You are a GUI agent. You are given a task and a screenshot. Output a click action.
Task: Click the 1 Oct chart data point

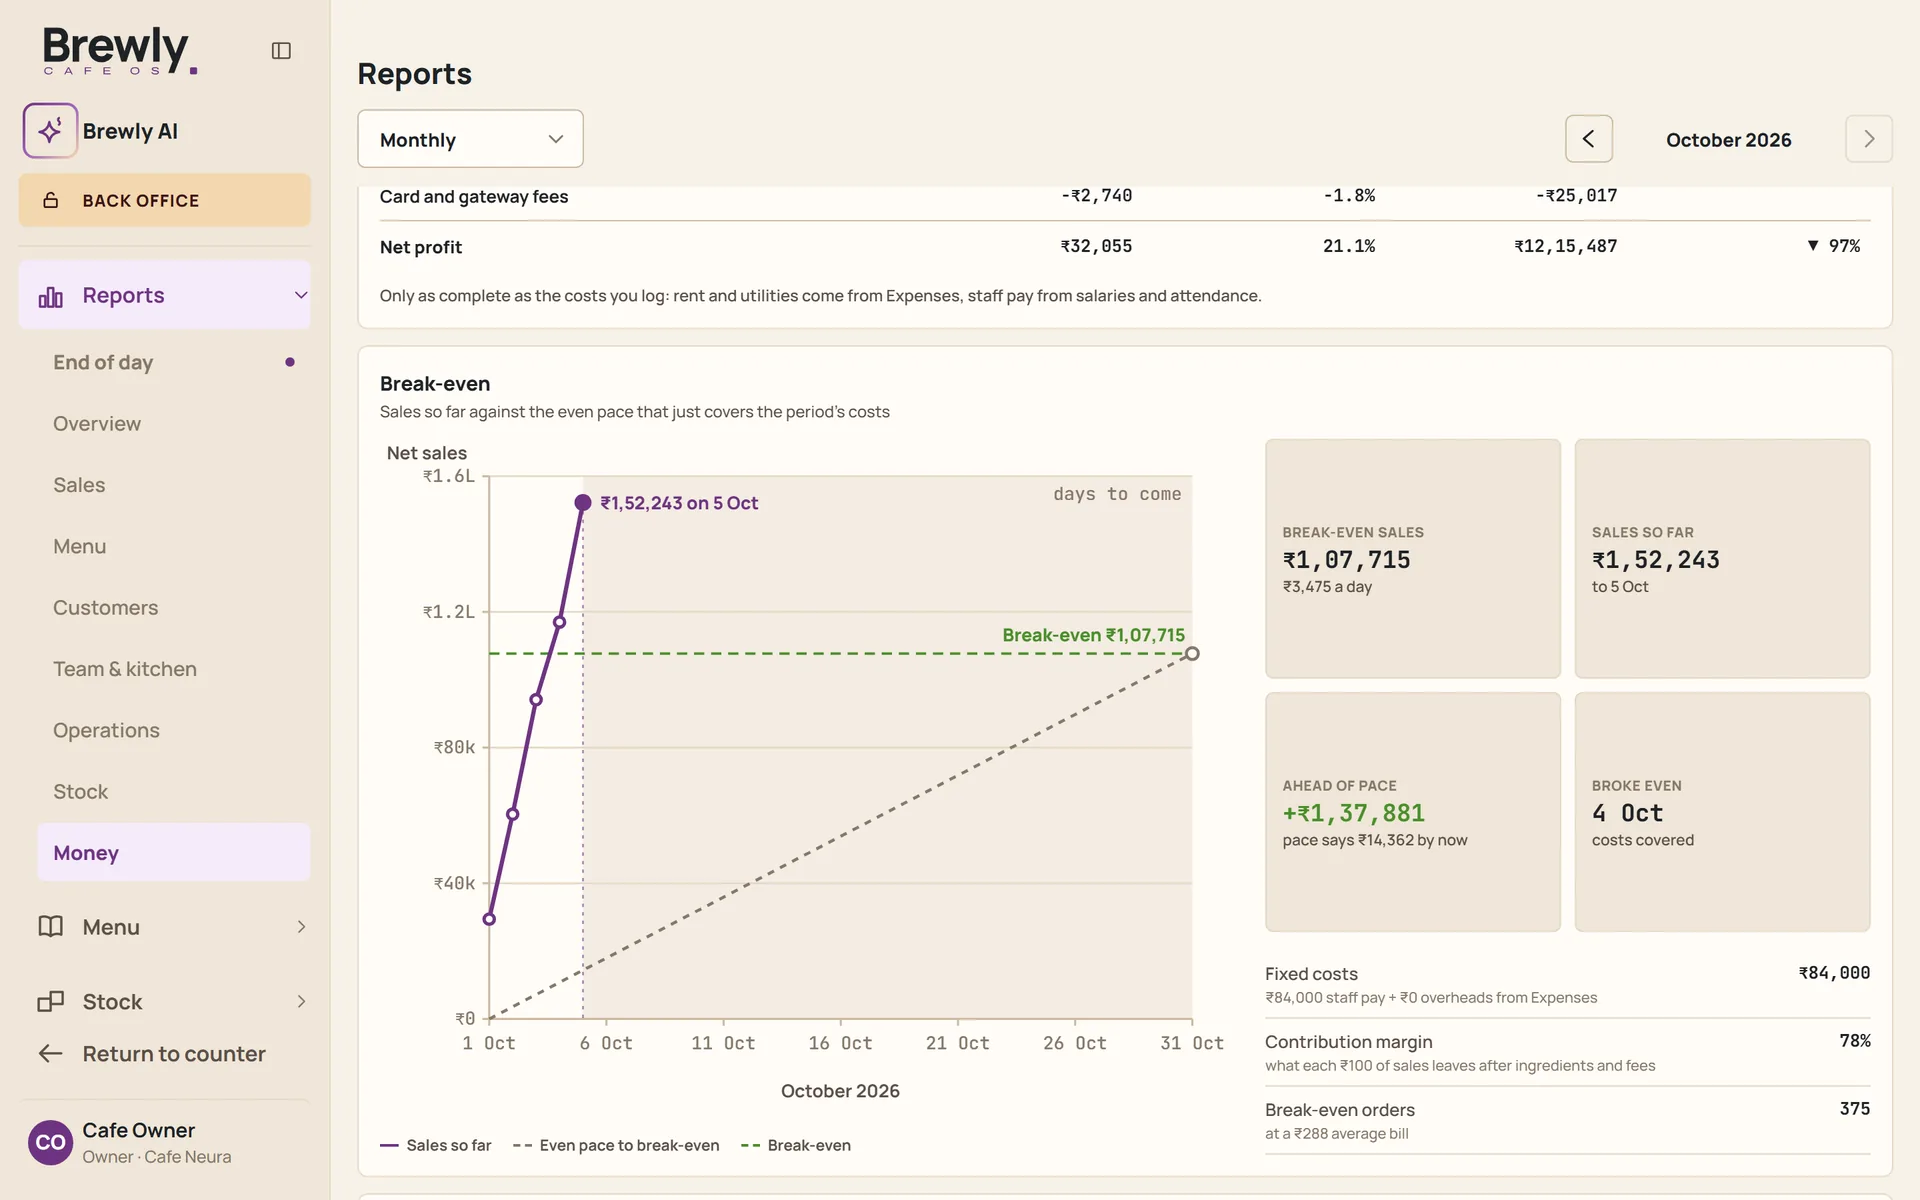489,919
